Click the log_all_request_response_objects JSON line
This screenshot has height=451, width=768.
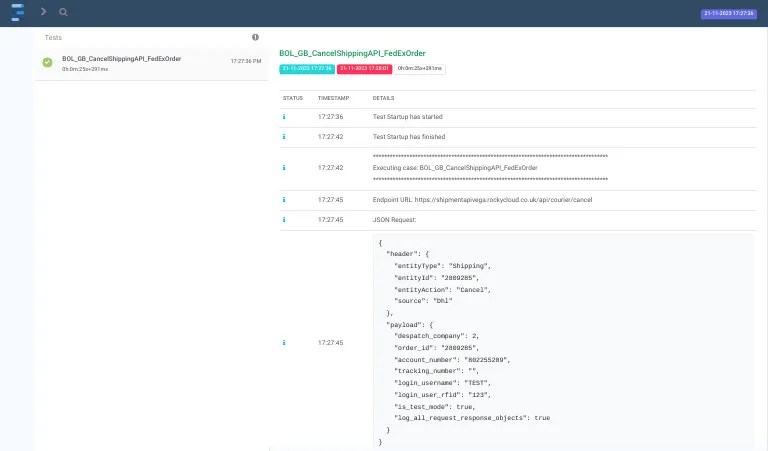(x=472, y=418)
